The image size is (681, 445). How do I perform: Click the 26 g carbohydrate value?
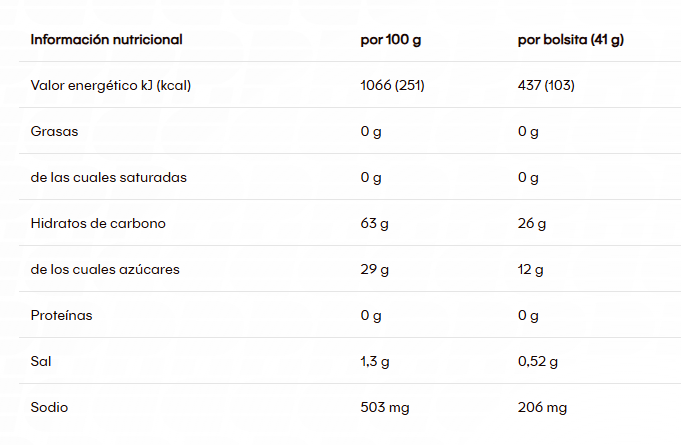click(532, 223)
